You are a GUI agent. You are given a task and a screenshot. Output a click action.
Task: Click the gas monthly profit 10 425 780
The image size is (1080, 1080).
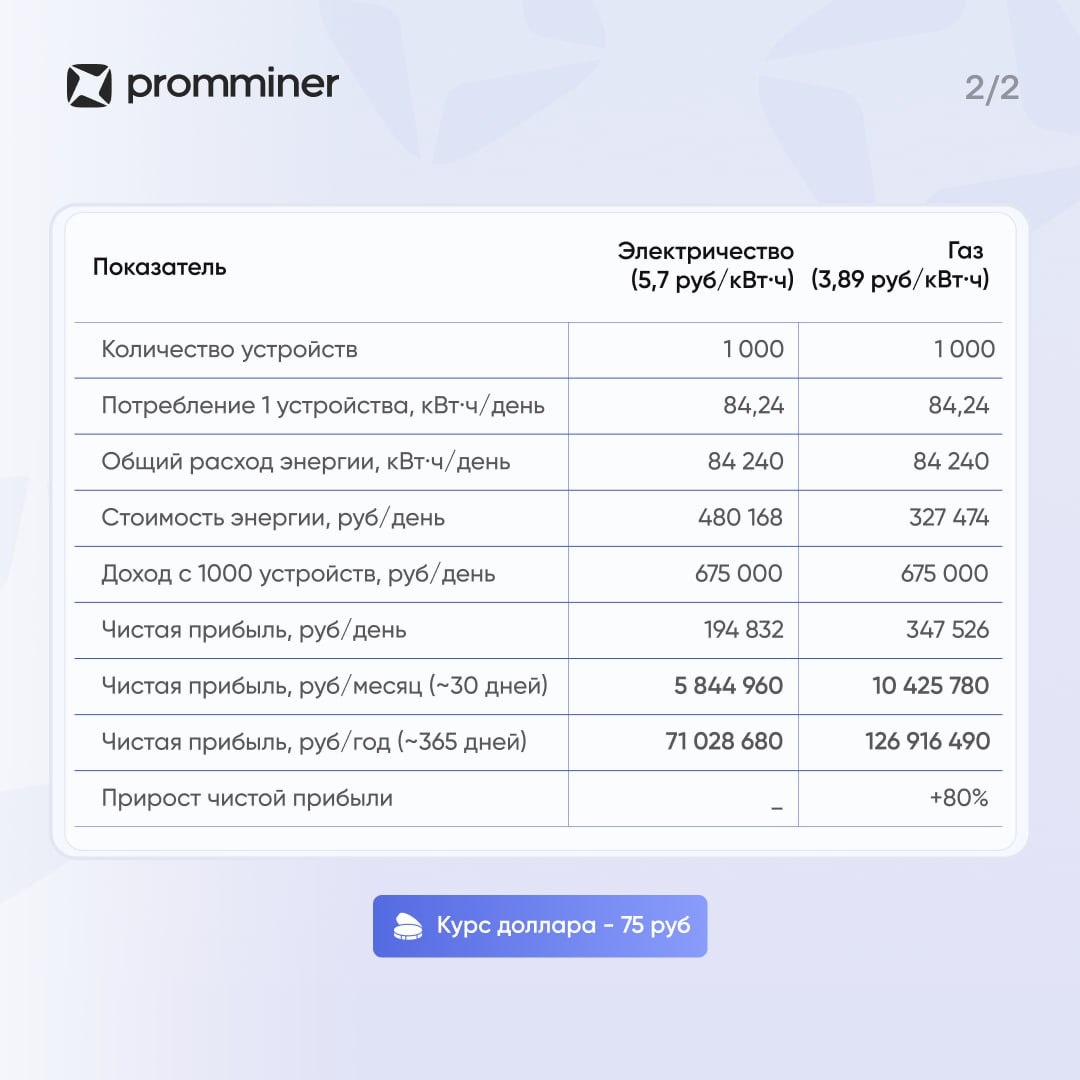[x=931, y=685]
